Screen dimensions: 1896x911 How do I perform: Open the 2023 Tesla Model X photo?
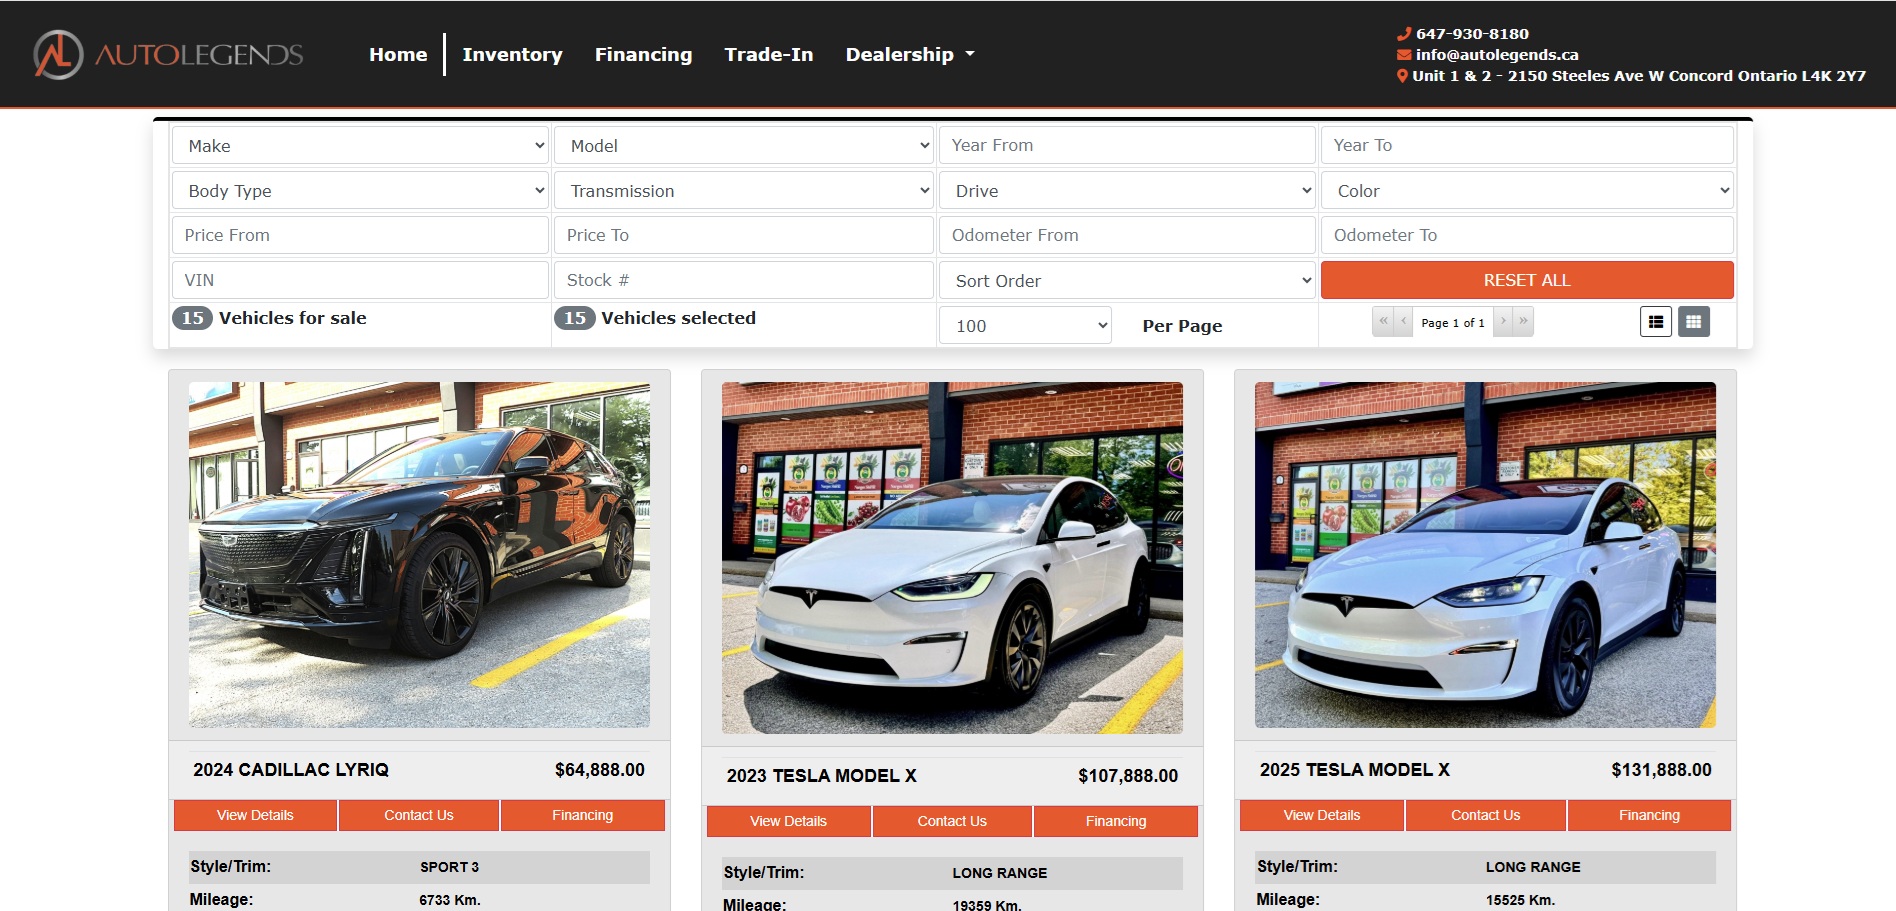[952, 558]
